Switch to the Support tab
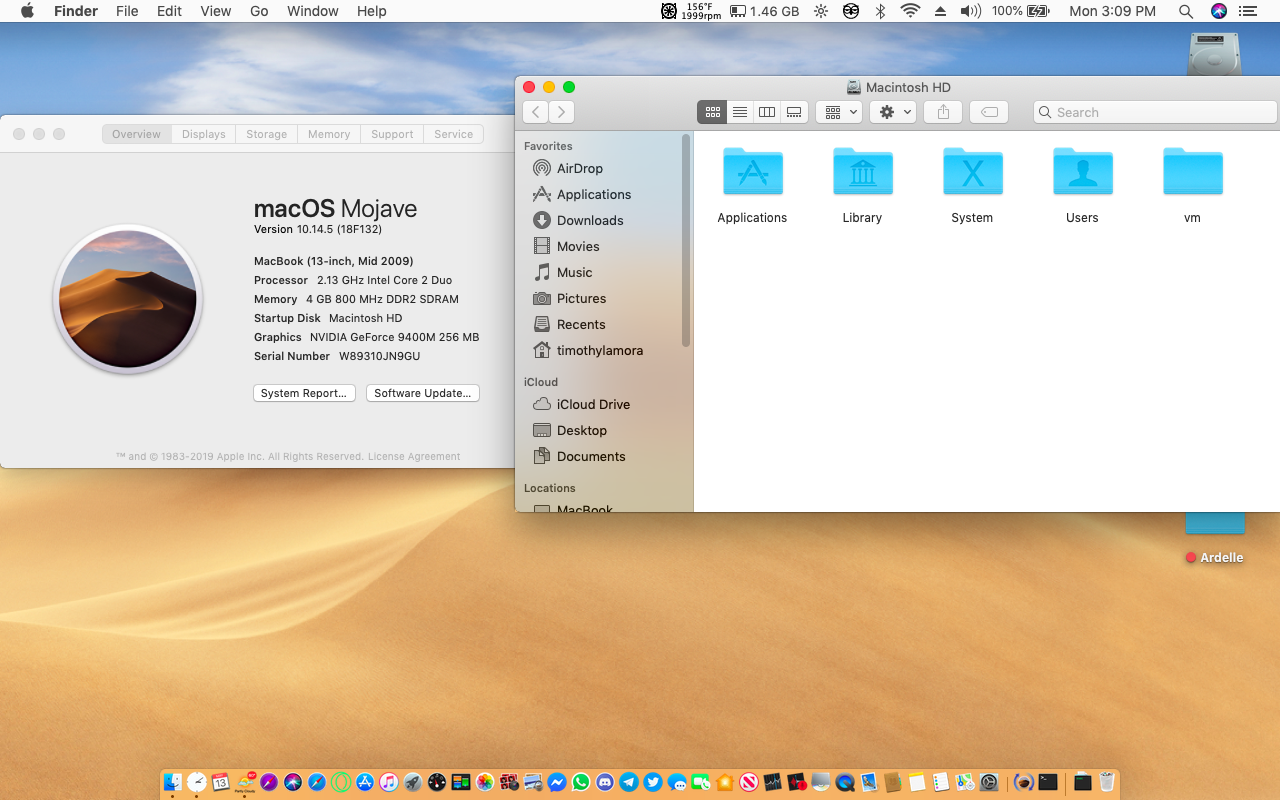The width and height of the screenshot is (1280, 800). 392,134
